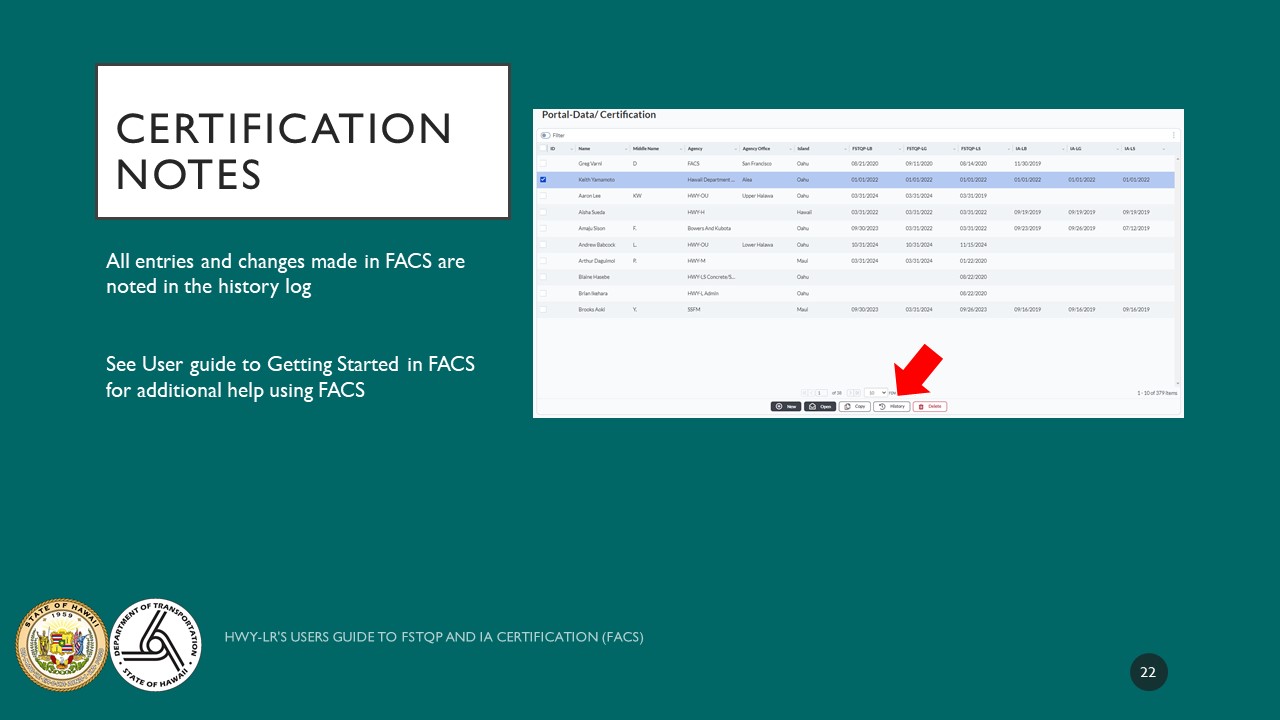Click the name Brian Ikehara
This screenshot has height=720, width=1280.
pos(593,293)
